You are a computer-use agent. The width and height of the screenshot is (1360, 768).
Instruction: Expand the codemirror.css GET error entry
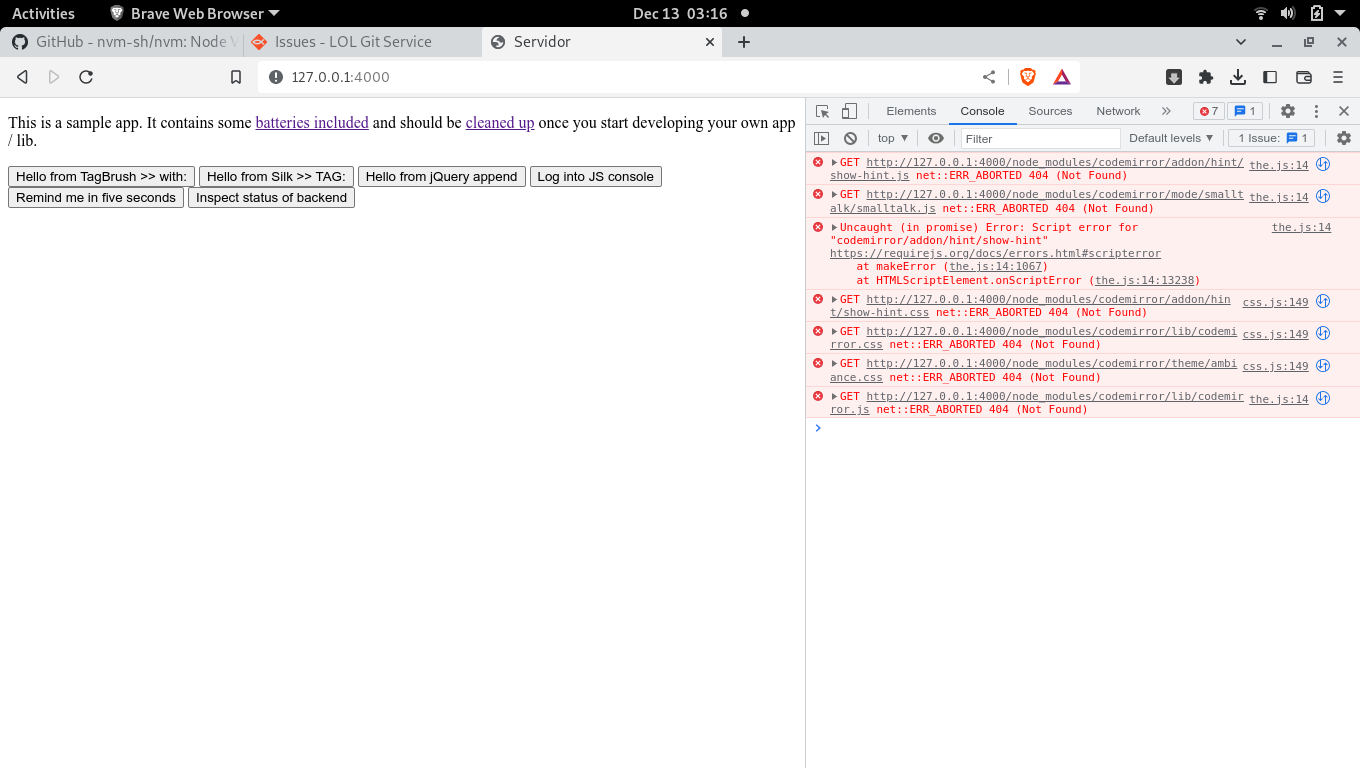point(835,332)
